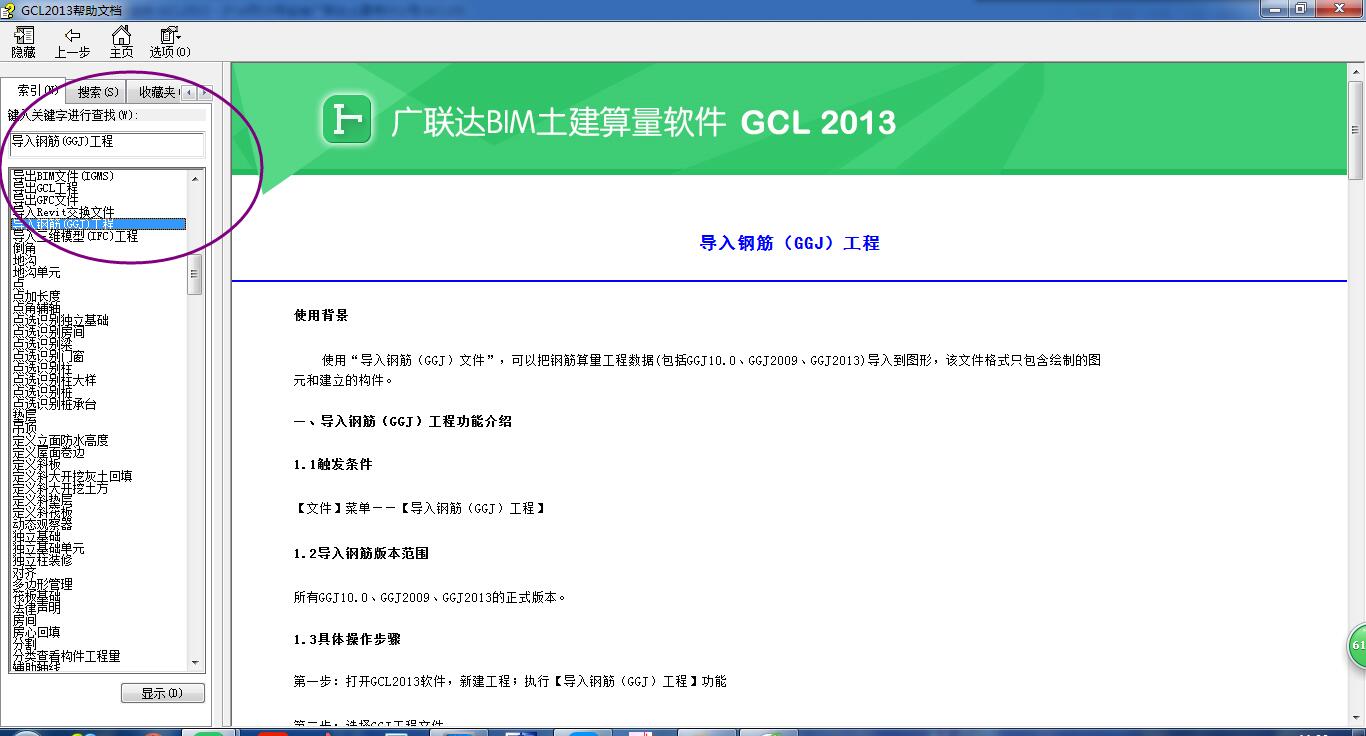The width and height of the screenshot is (1366, 736).
Task: Select index entry 定义斜大开挖灰土回填
Action: 72,476
